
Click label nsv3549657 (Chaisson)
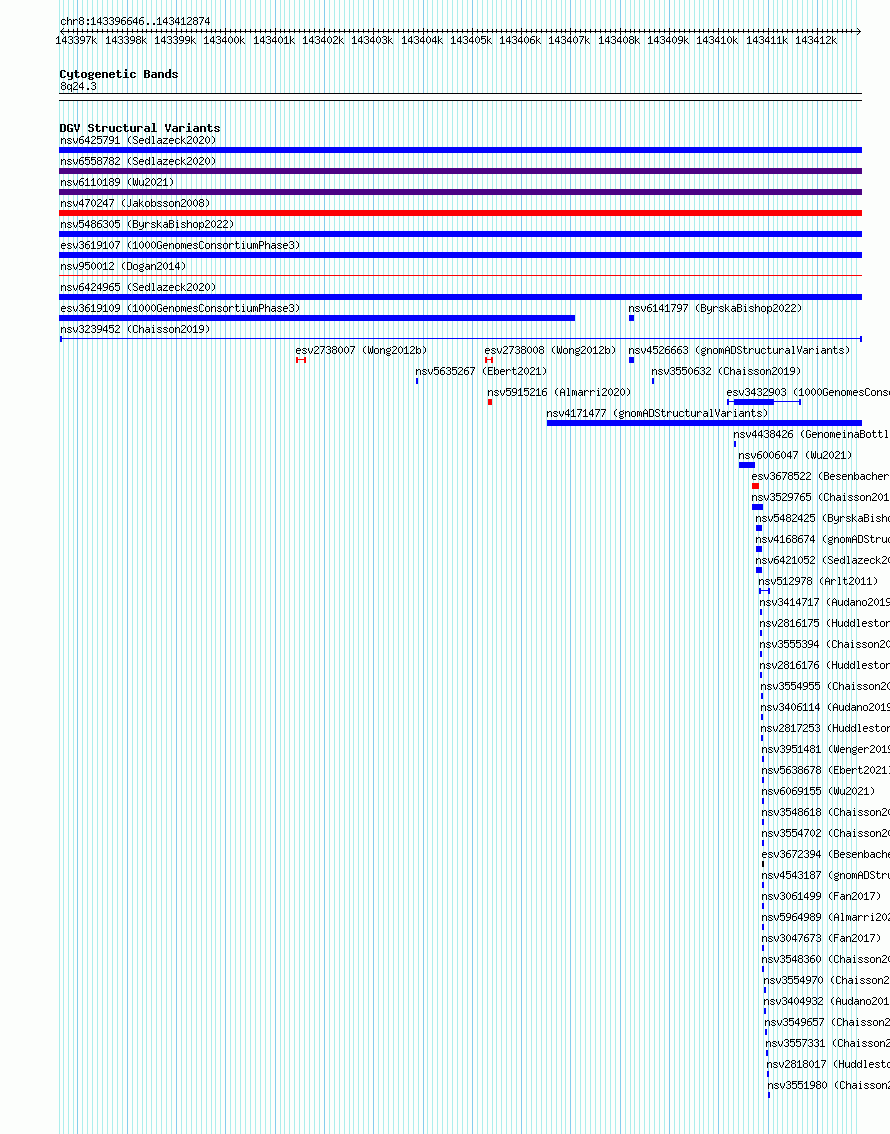827,1021
